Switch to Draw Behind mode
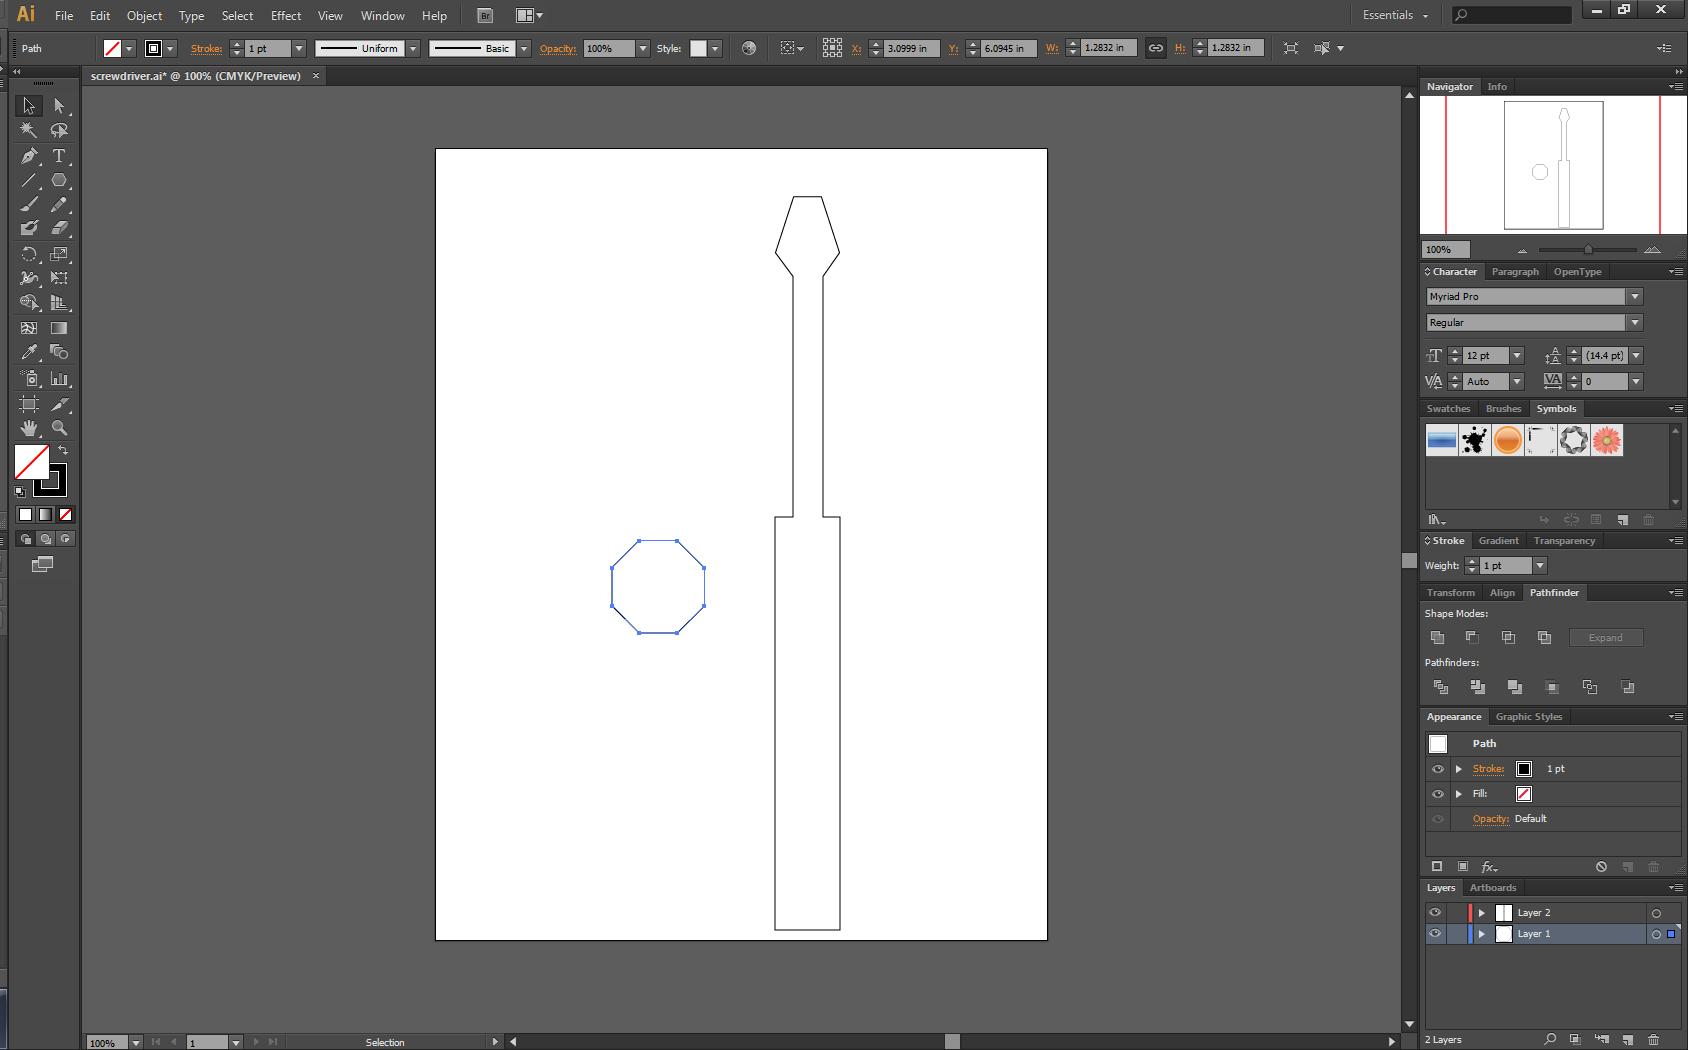This screenshot has width=1688, height=1050. pyautogui.click(x=46, y=539)
